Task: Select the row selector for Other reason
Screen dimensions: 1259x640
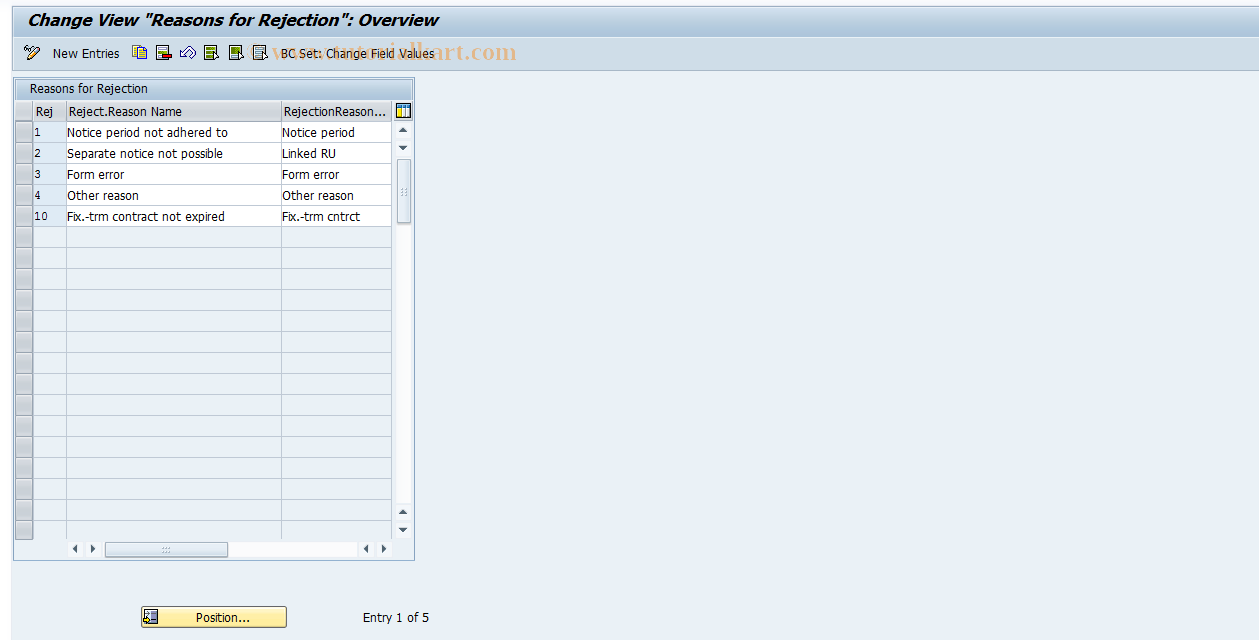Action: point(24,195)
